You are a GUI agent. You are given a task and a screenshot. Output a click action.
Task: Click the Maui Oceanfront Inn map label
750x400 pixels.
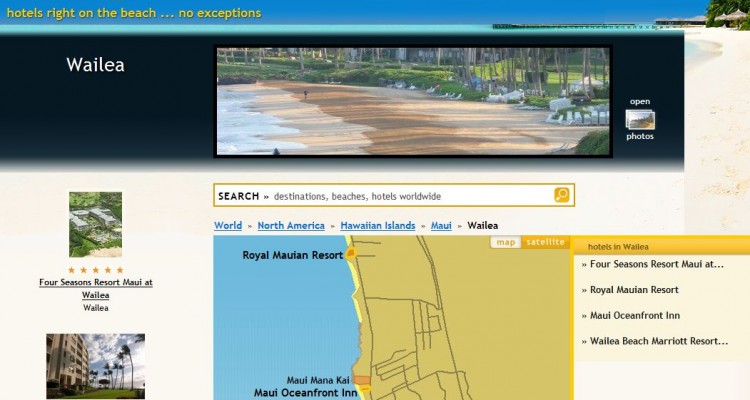tap(306, 393)
